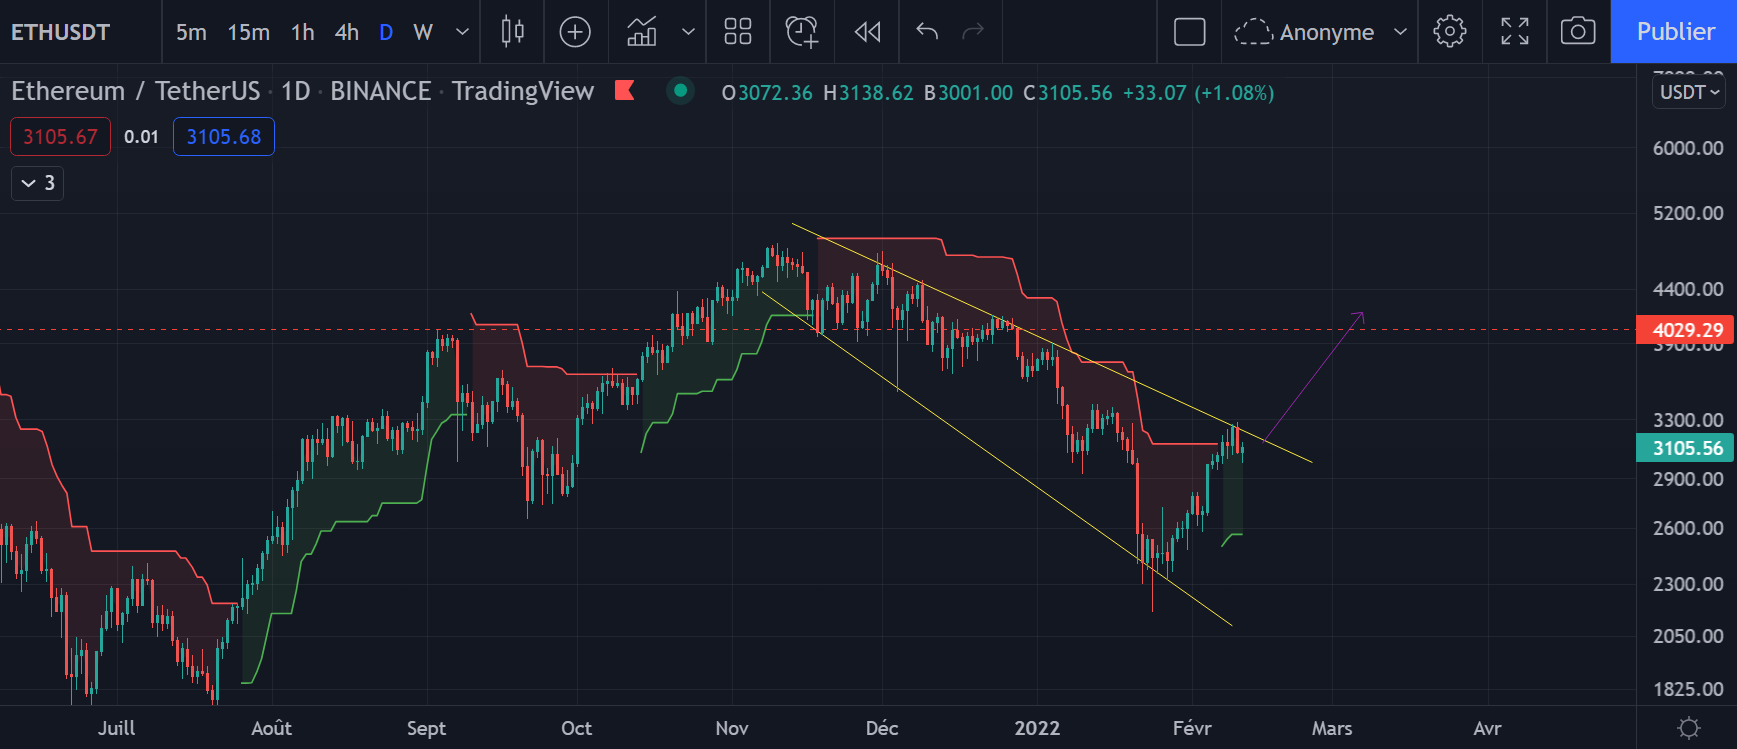Start bar replay with the rewind icon
This screenshot has width=1737, height=749.
pos(867,32)
